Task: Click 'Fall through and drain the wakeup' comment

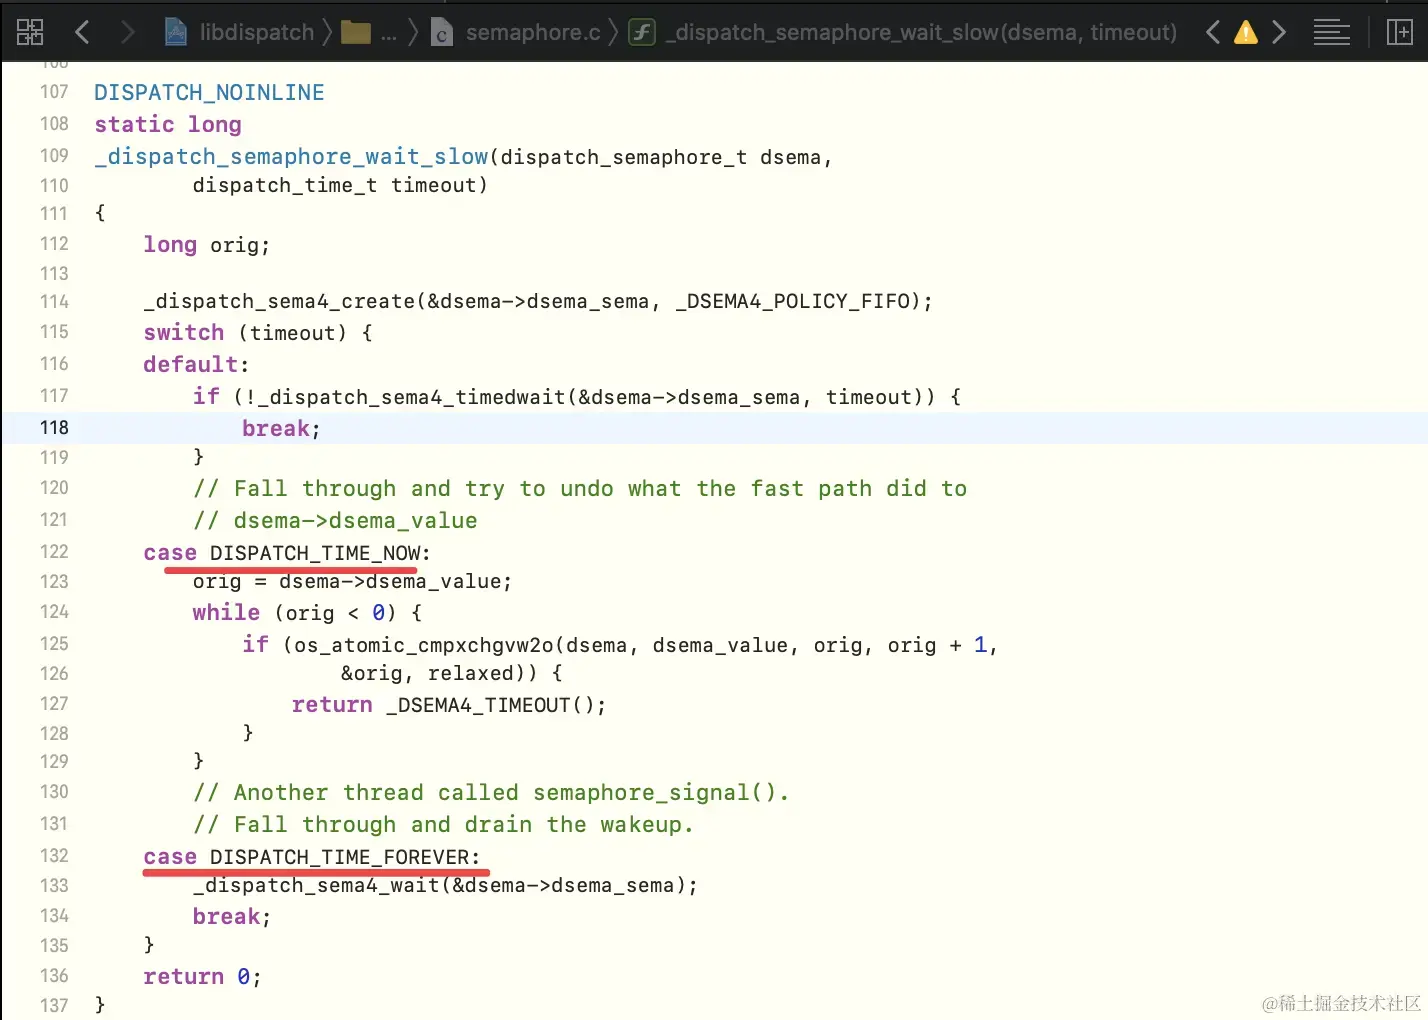Action: [x=443, y=825]
